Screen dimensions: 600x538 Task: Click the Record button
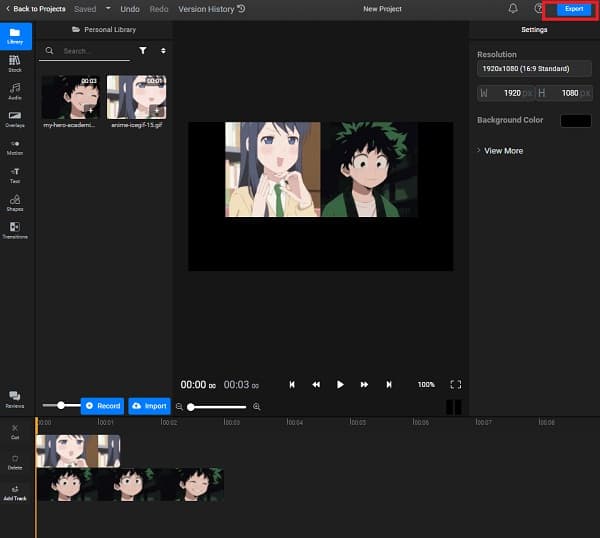click(x=103, y=406)
